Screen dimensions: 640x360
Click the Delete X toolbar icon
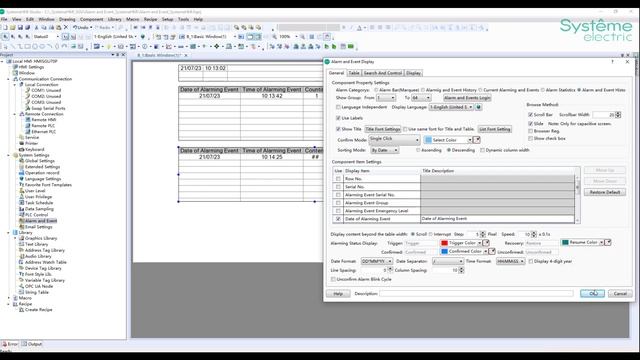[x=66, y=27]
